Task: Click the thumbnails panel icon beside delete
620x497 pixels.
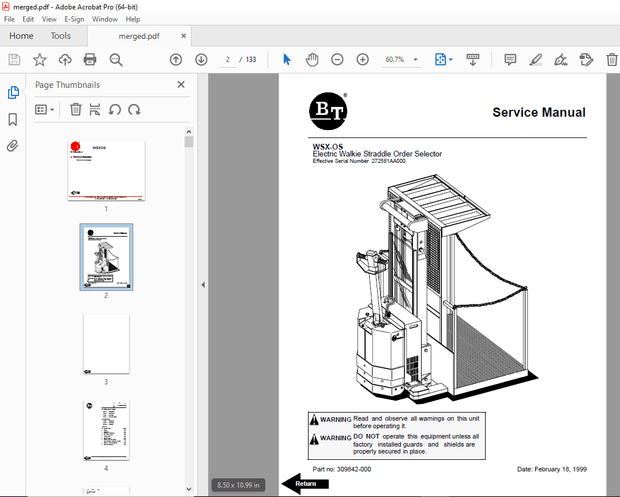Action: pos(95,110)
